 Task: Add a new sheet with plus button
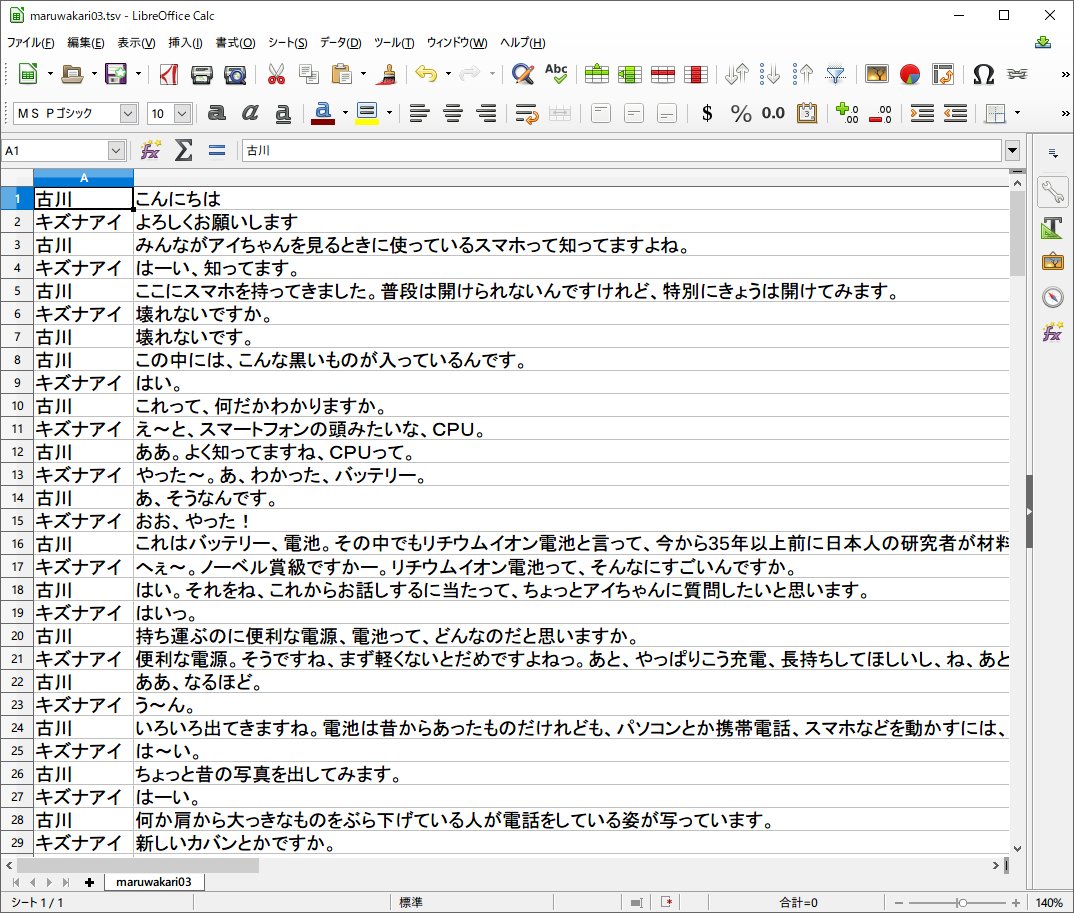click(x=89, y=882)
